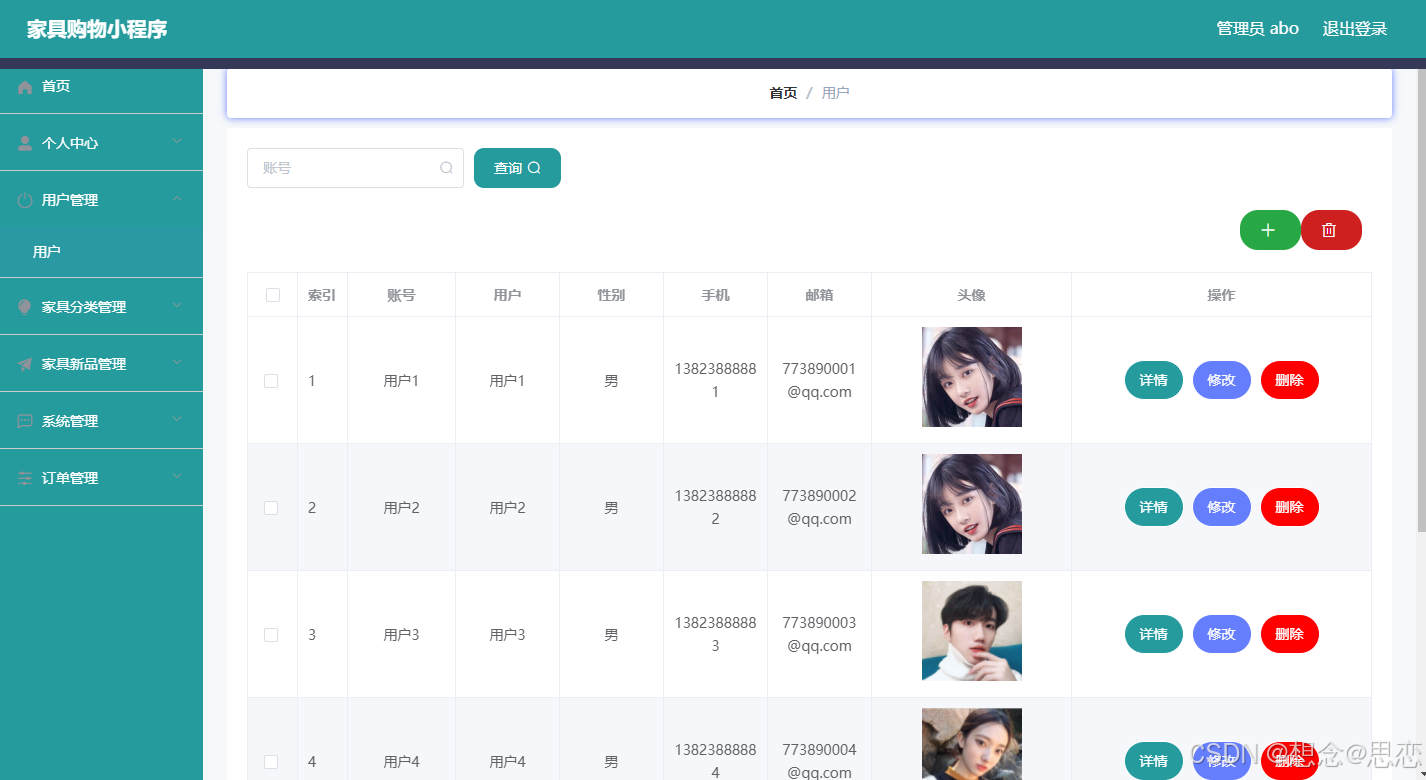Click 用户 text in the breadcrumb
The width and height of the screenshot is (1426, 780).
pos(835,93)
